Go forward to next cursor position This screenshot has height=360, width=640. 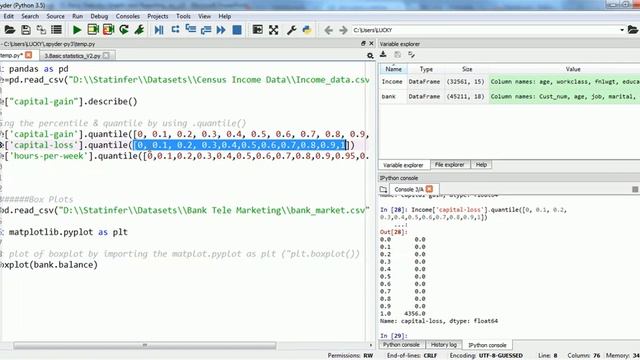343,30
